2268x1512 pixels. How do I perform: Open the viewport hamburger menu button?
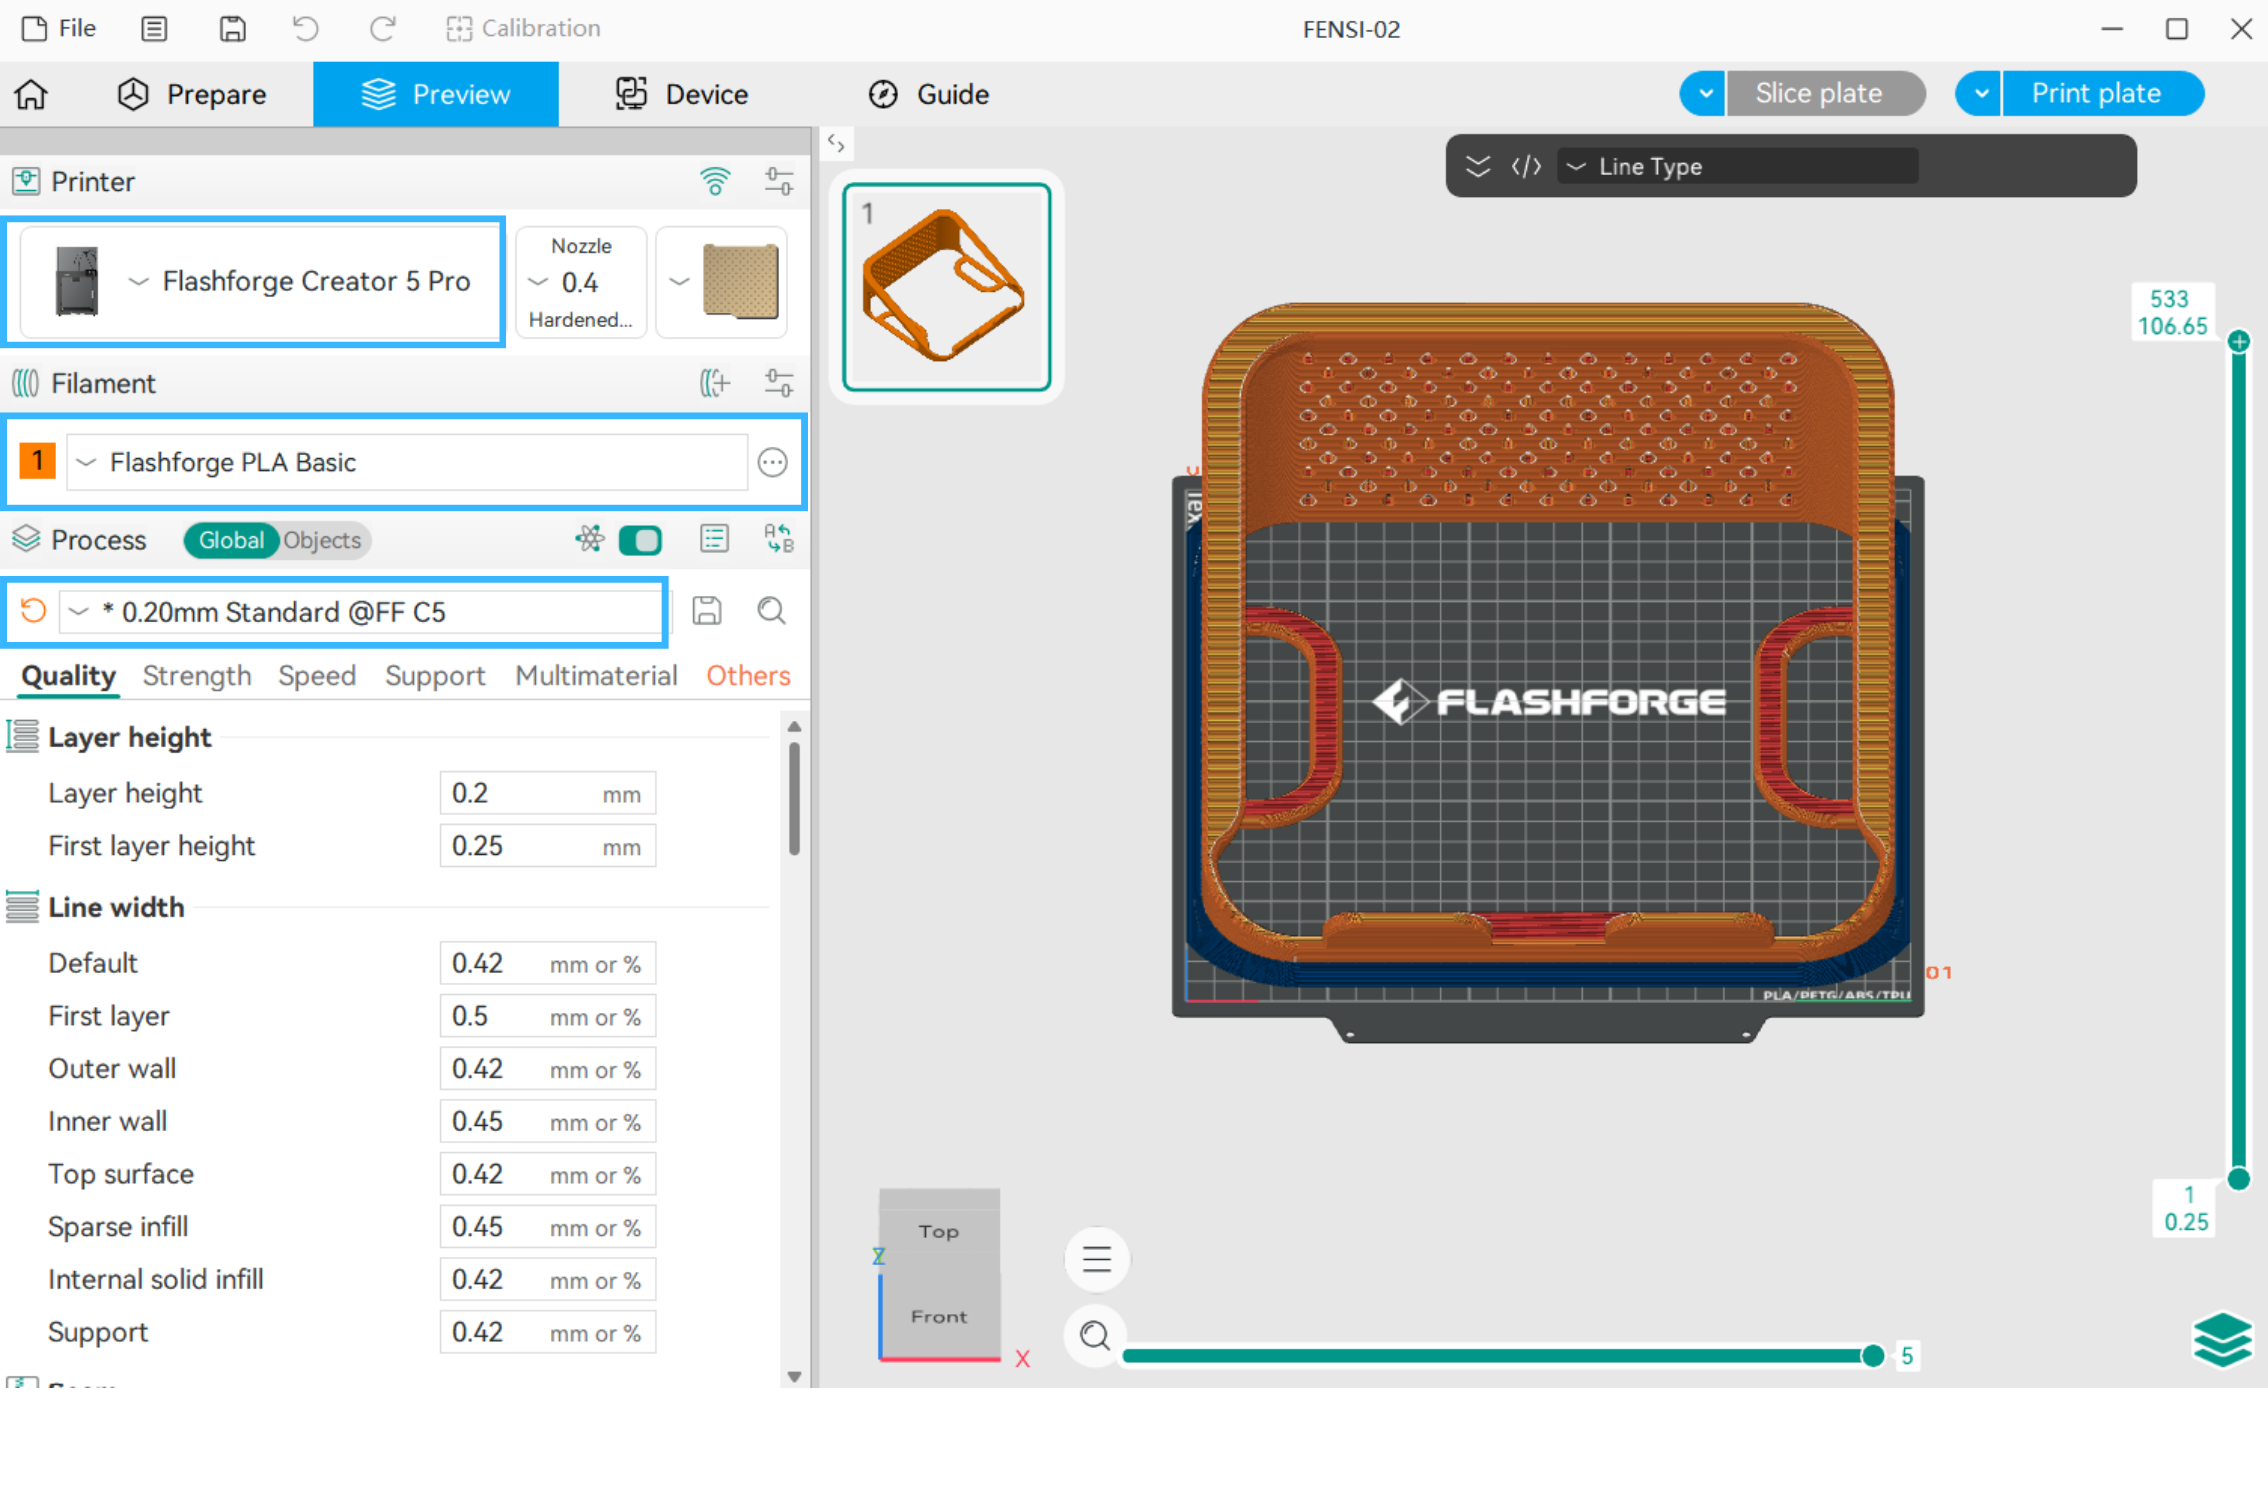[x=1097, y=1258]
